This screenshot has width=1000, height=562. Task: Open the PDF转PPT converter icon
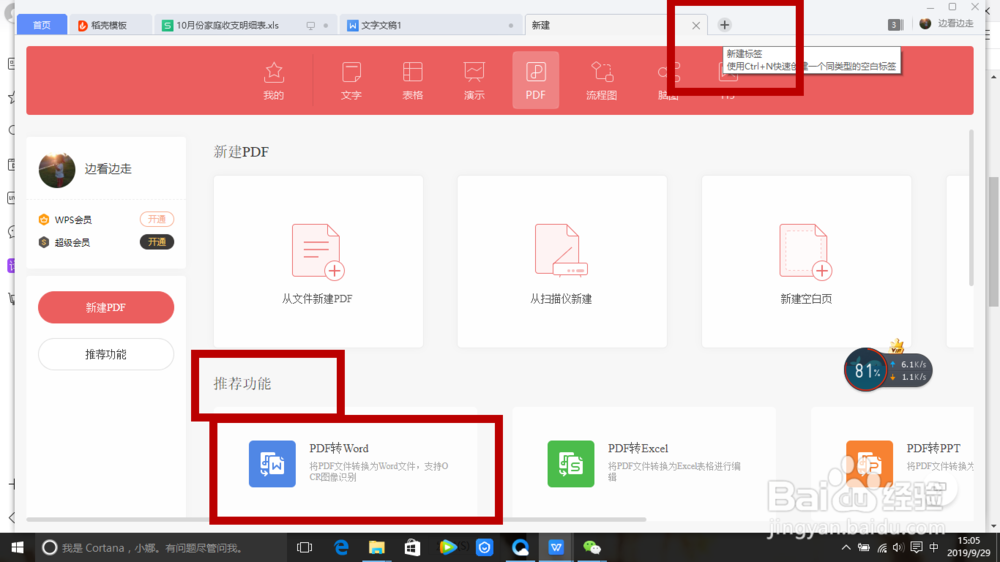click(x=869, y=464)
